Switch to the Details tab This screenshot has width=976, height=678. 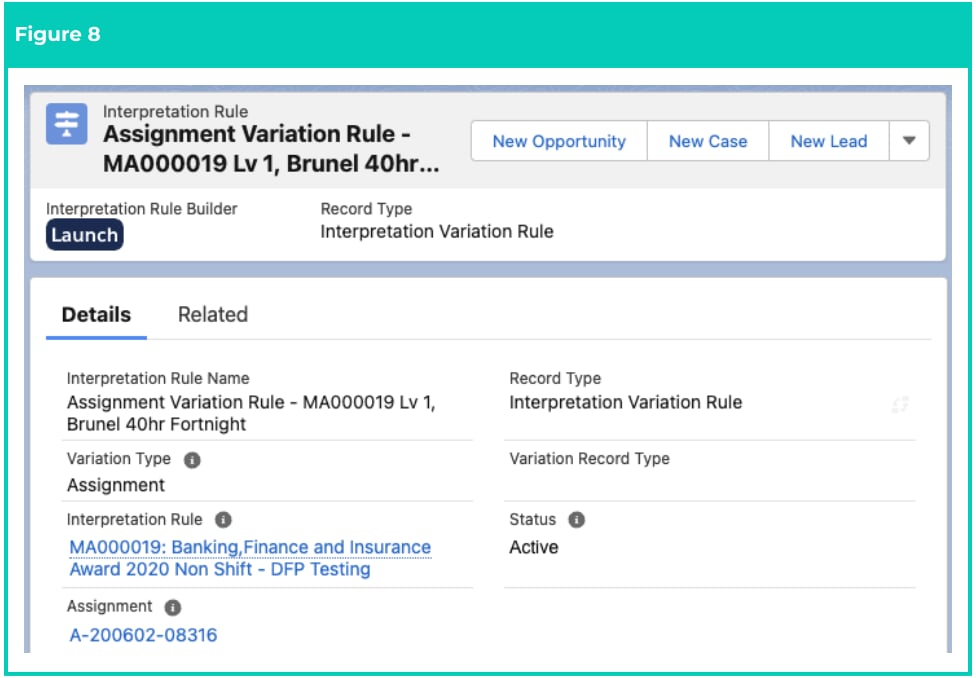tap(96, 314)
